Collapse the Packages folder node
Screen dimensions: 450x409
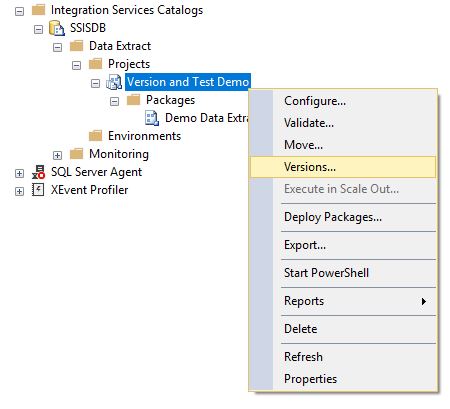pos(114,101)
